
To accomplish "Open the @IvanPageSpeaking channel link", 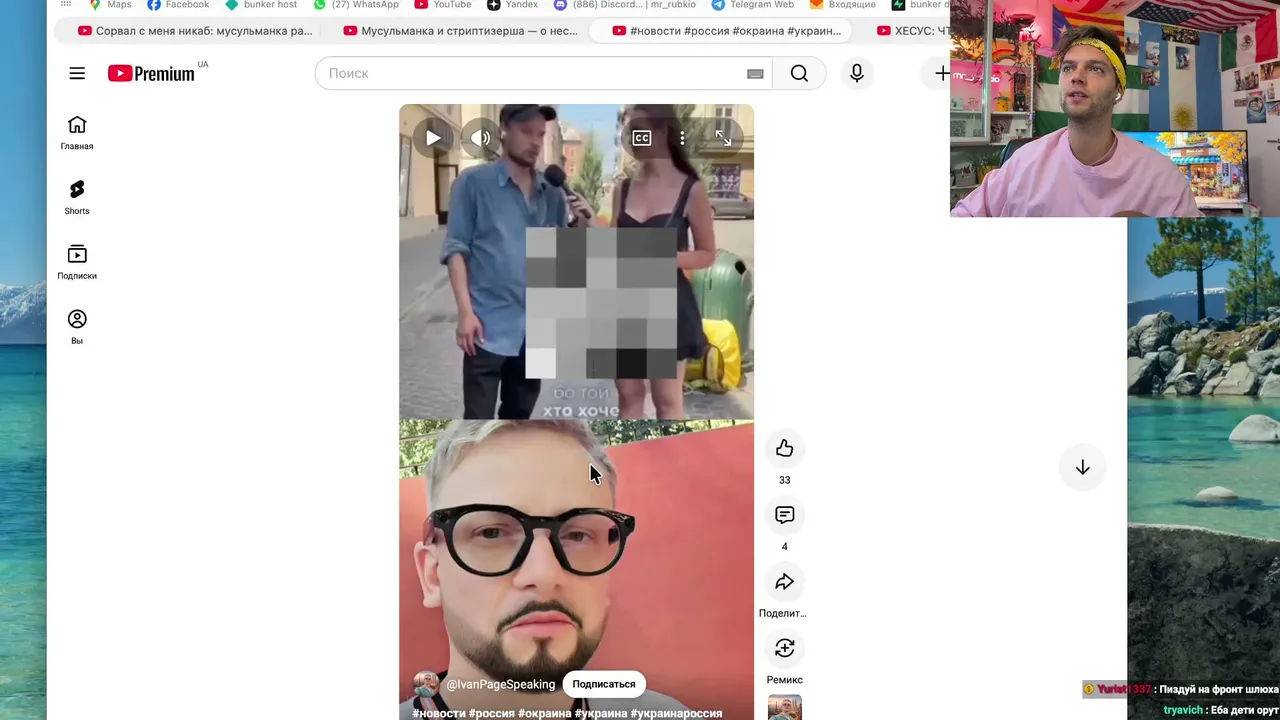I will 500,684.
